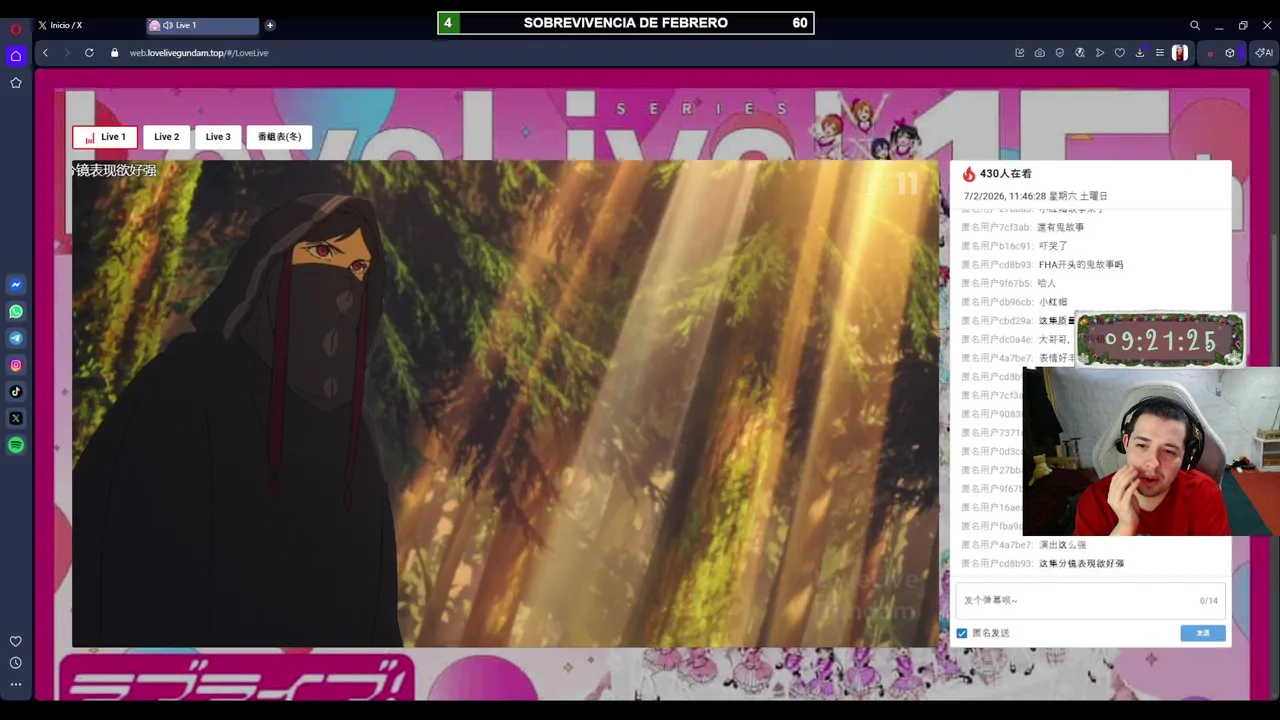Click the blue send button in chat
This screenshot has width=1280, height=720.
point(1203,633)
